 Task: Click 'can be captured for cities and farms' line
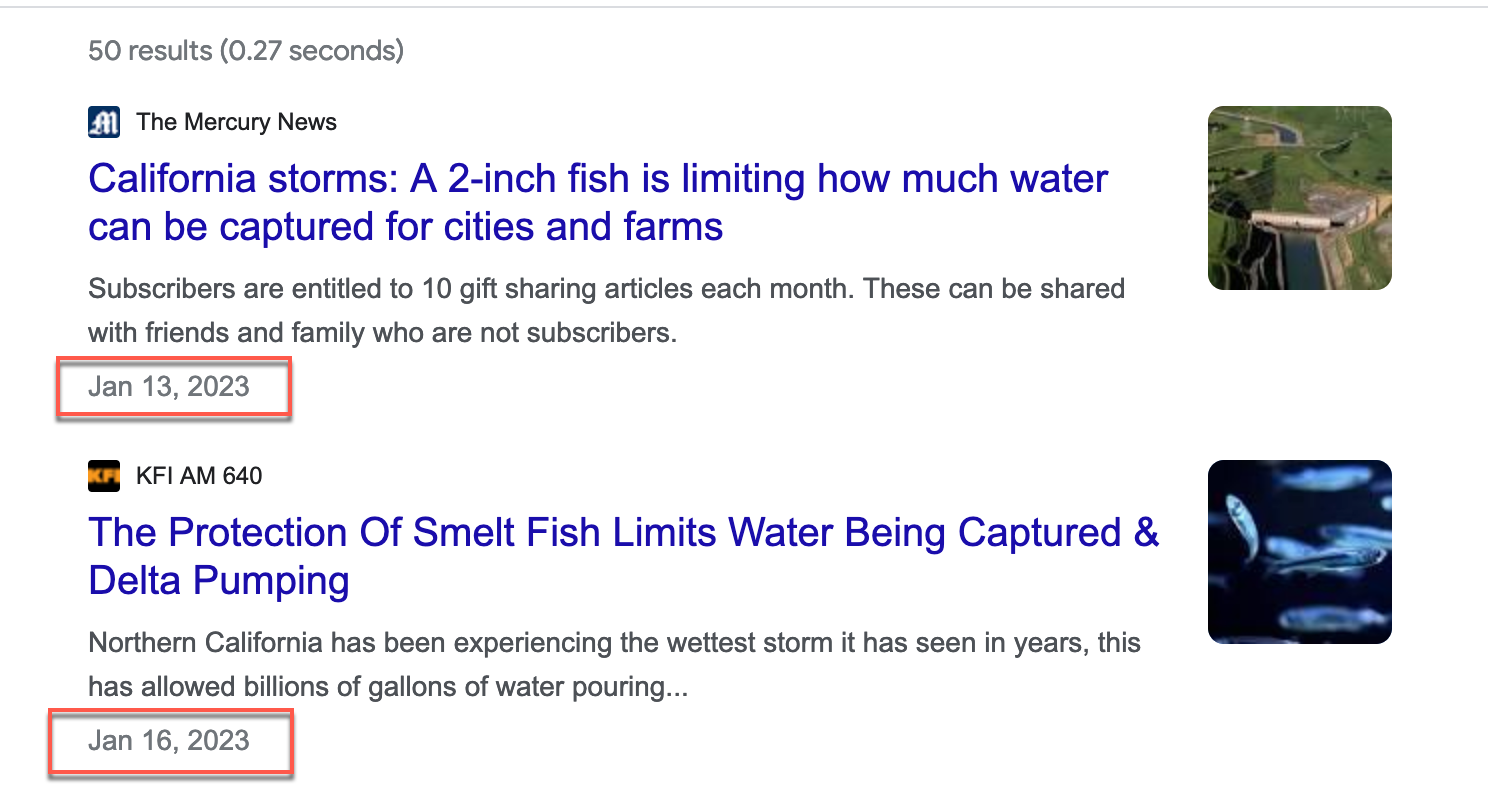(x=405, y=228)
